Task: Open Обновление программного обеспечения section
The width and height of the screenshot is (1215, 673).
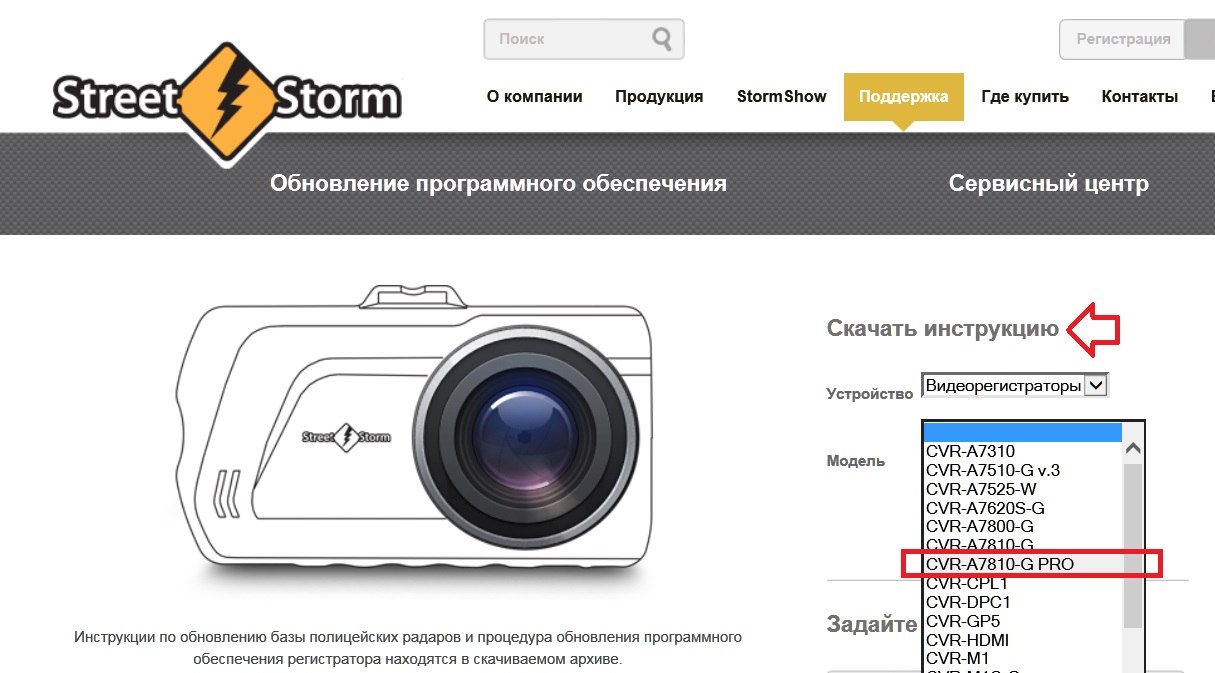Action: point(498,184)
